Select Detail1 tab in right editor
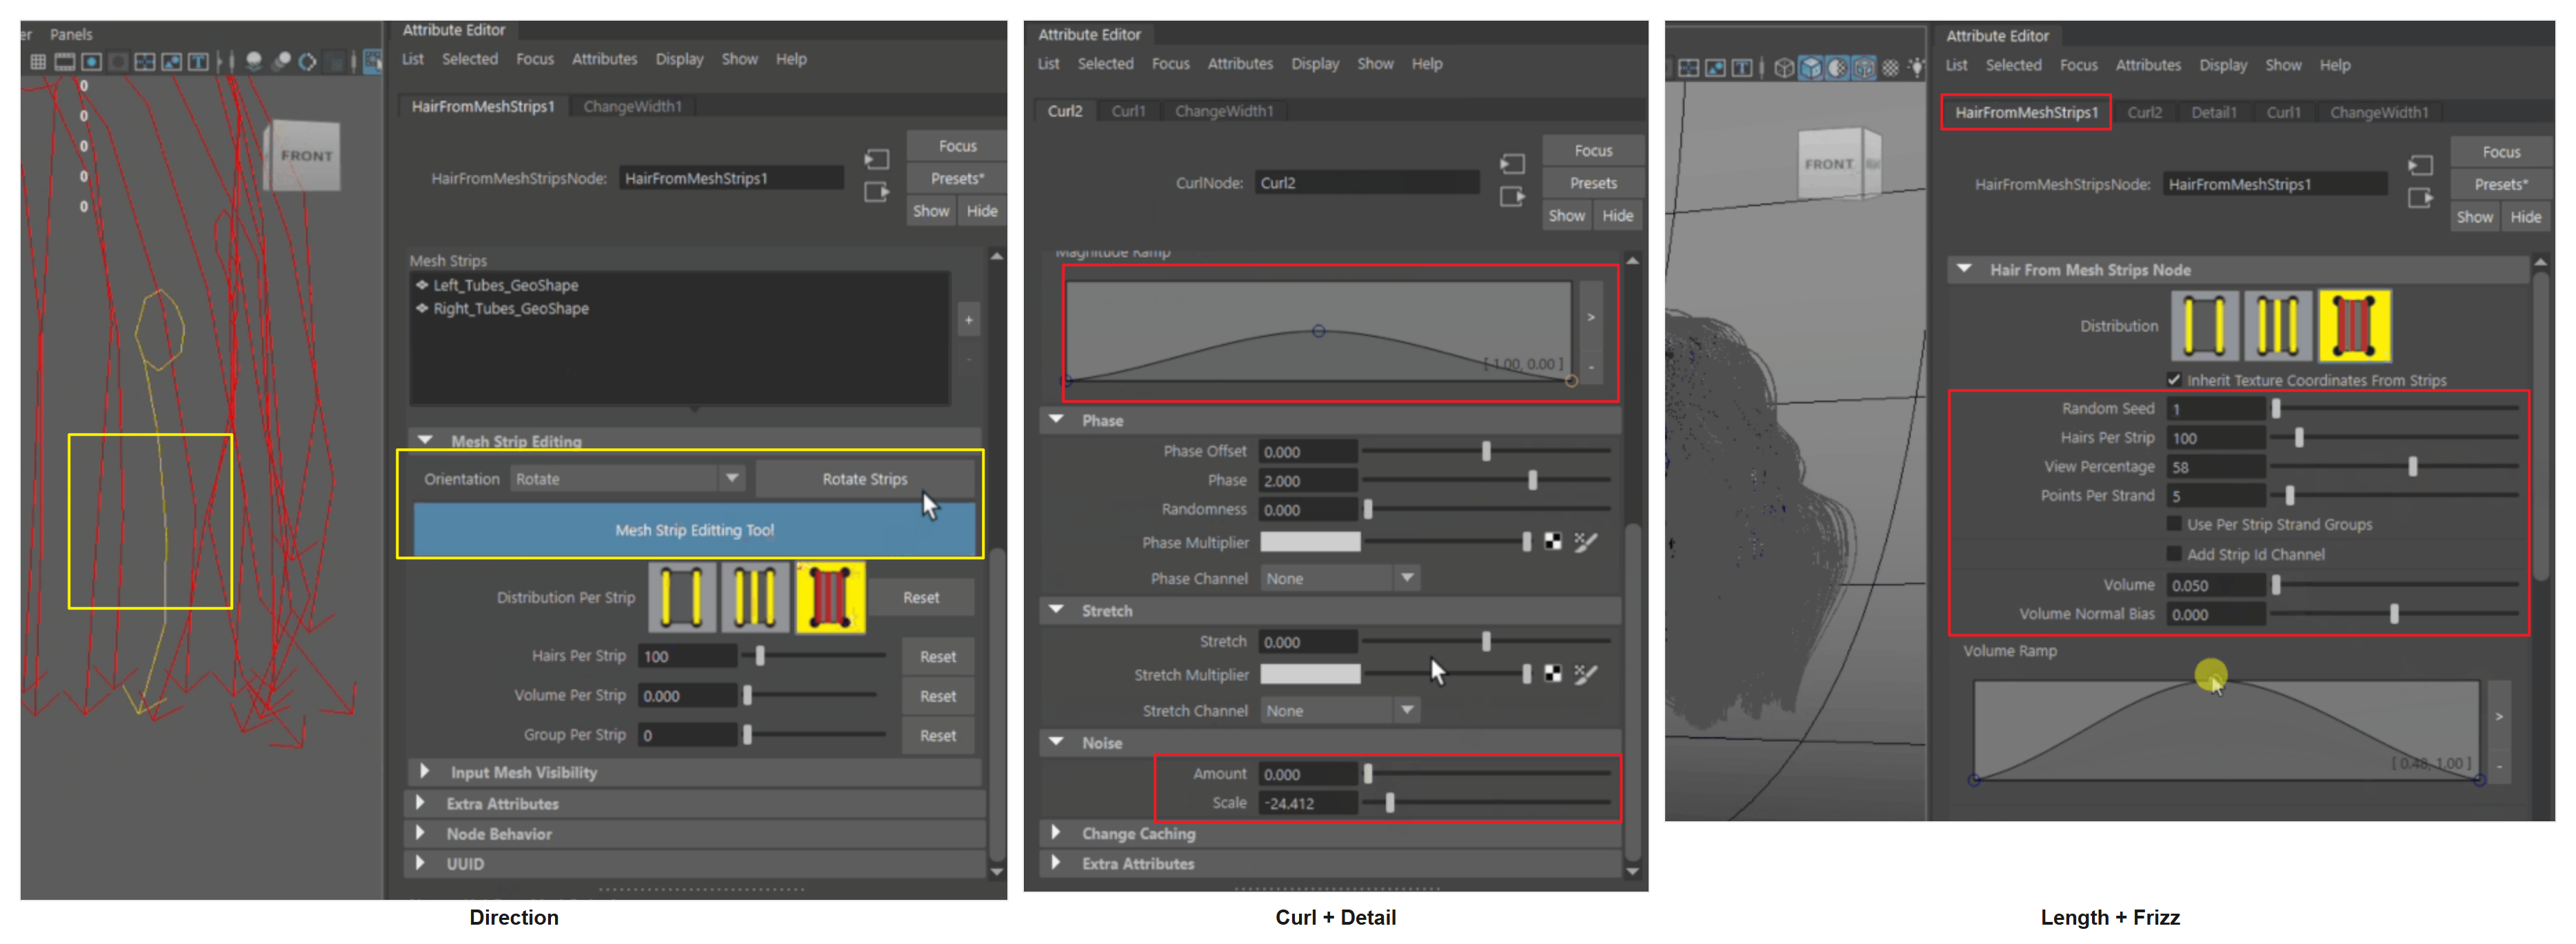Viewport: 2576px width, 944px height. 2213,112
